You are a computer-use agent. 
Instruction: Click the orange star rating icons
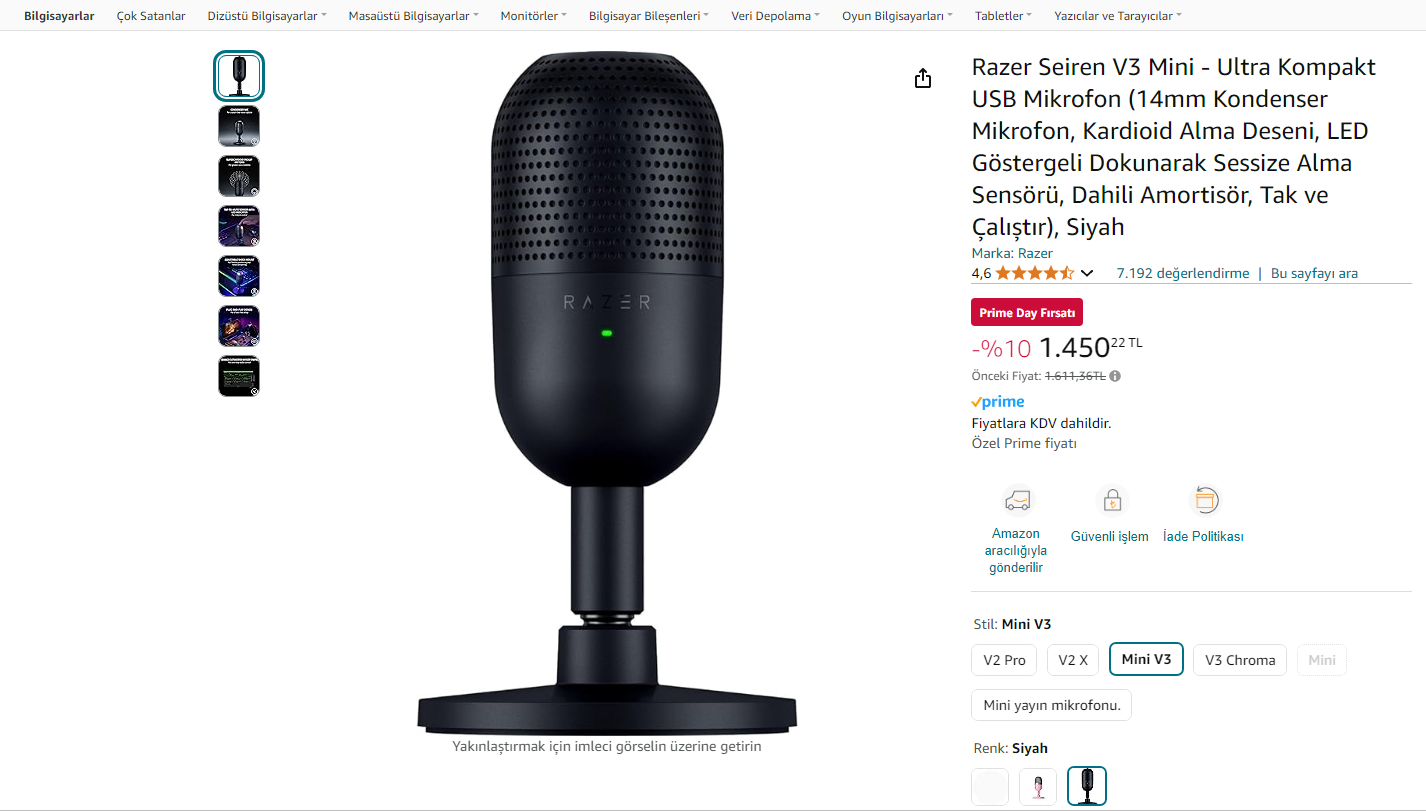click(1035, 273)
